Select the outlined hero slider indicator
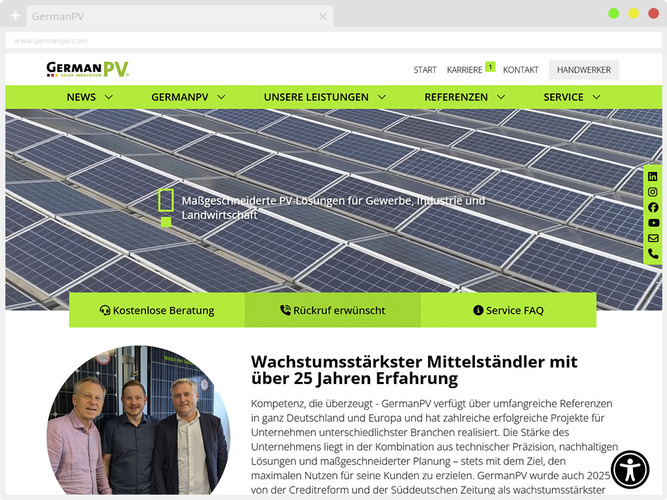The height and width of the screenshot is (500, 667). [166, 199]
